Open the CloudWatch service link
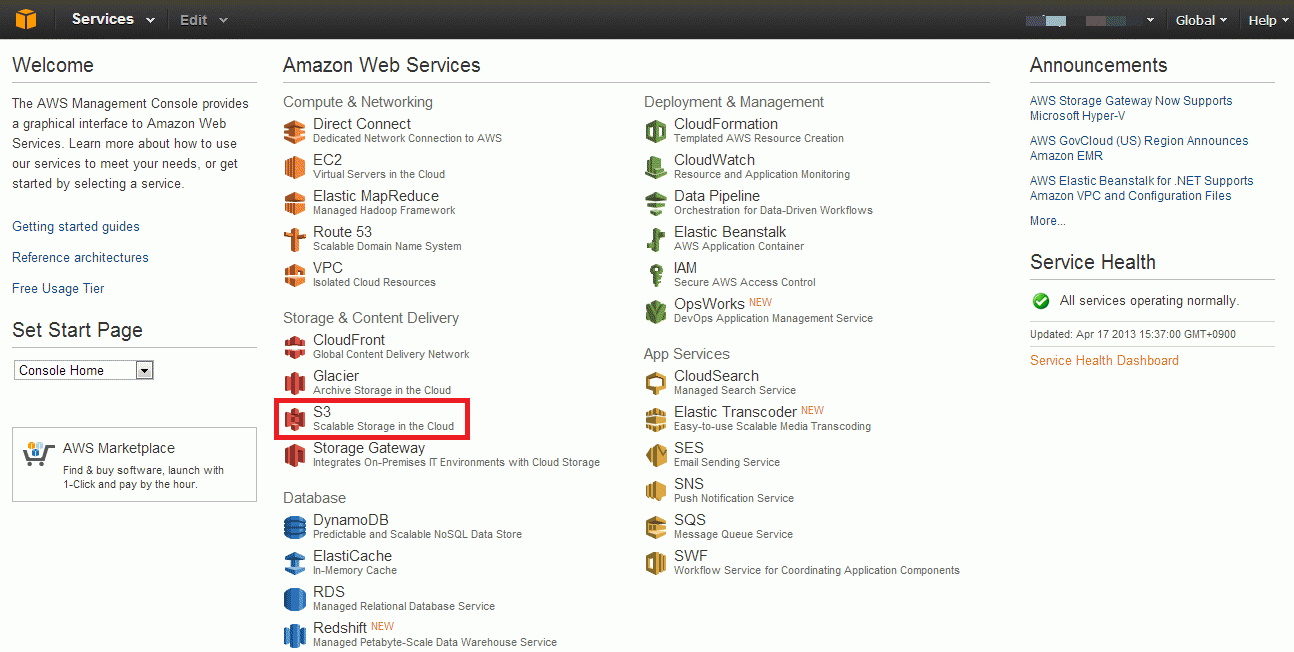This screenshot has width=1294, height=652. [714, 160]
